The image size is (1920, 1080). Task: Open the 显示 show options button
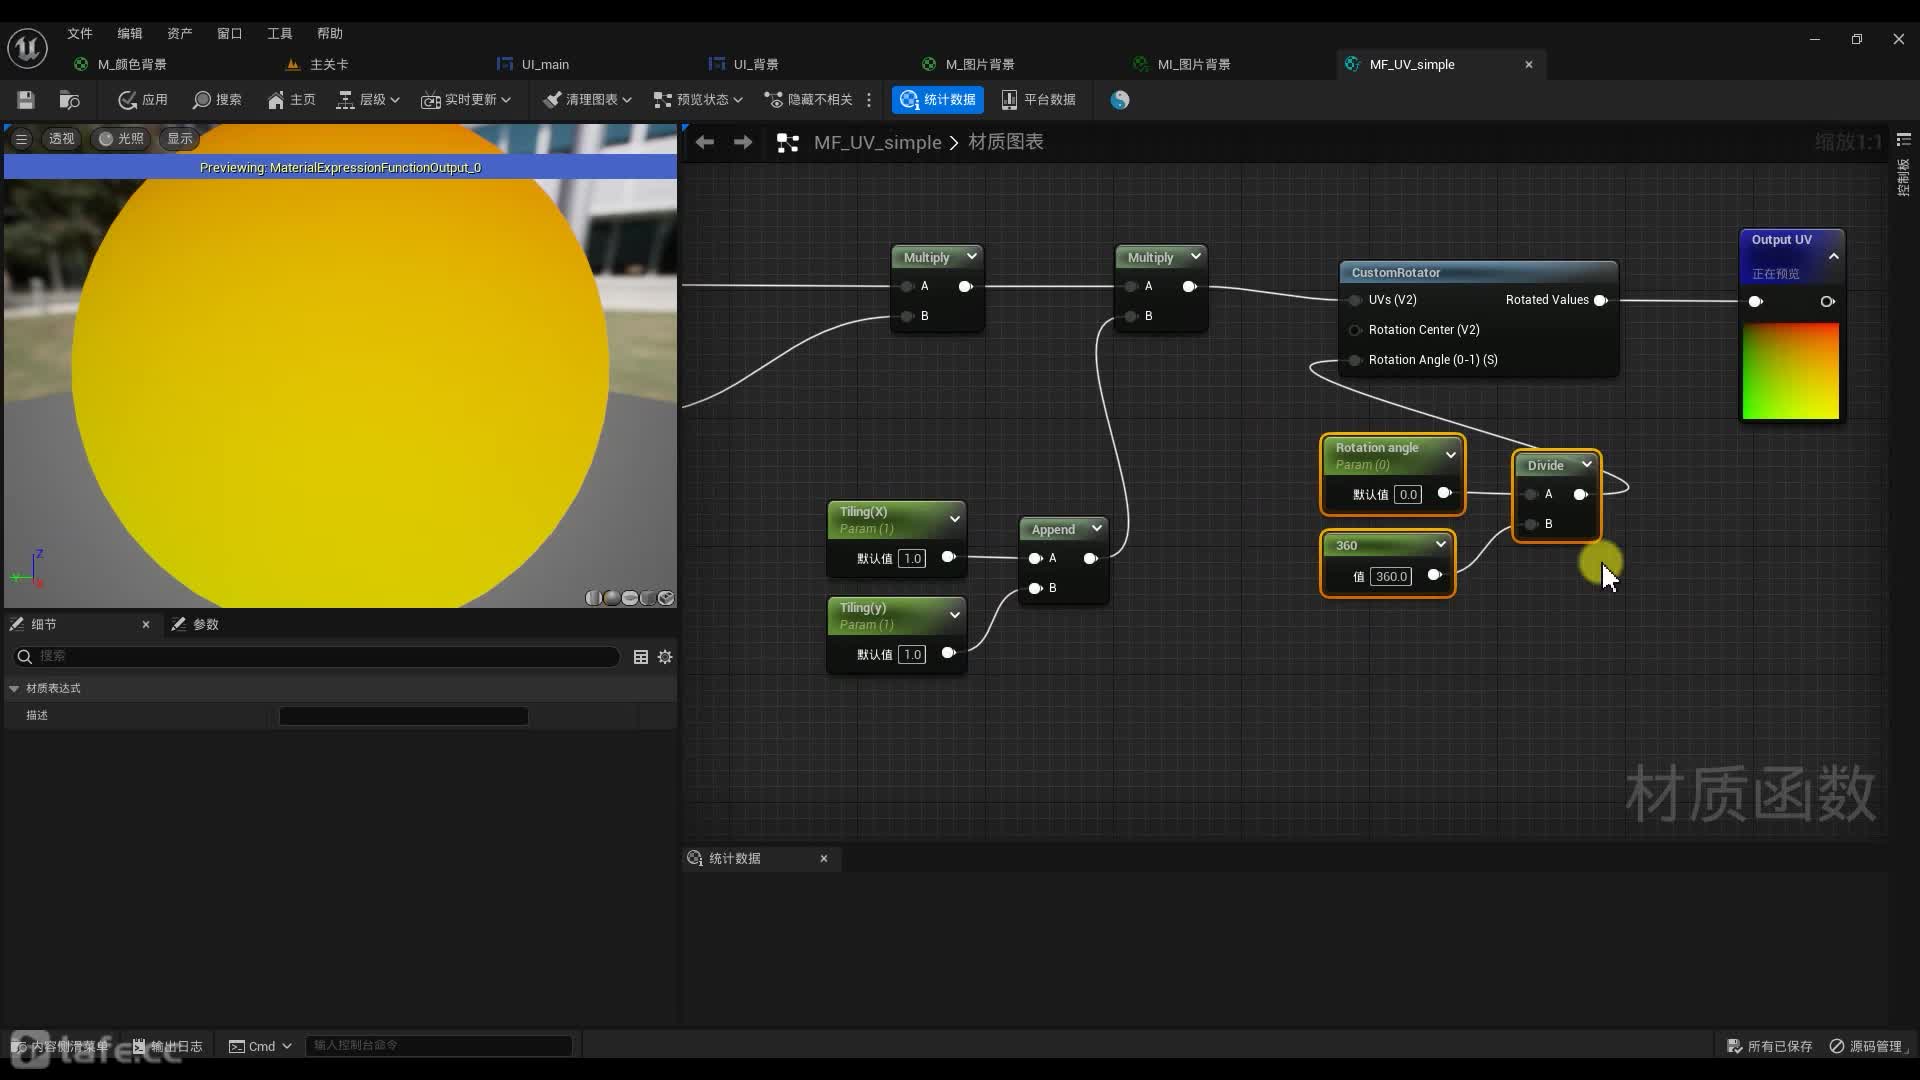tap(180, 139)
